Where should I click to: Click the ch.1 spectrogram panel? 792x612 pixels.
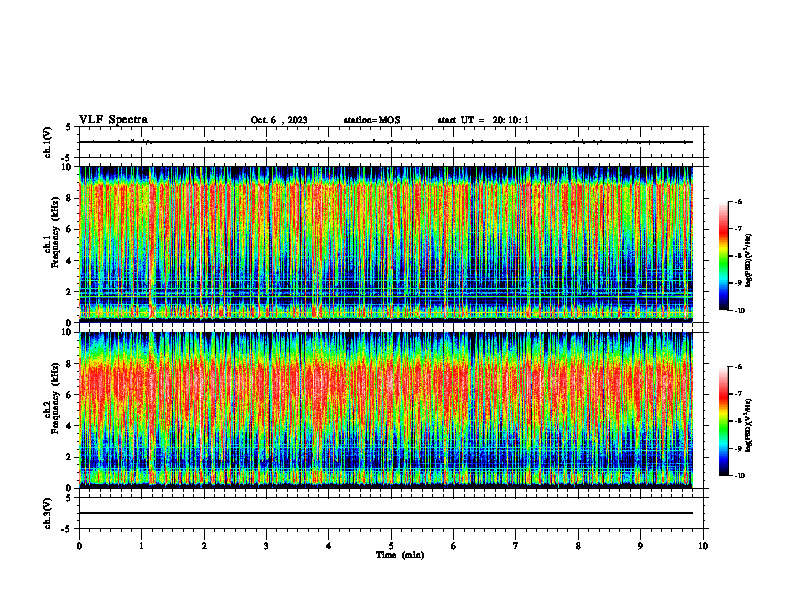[386, 244]
